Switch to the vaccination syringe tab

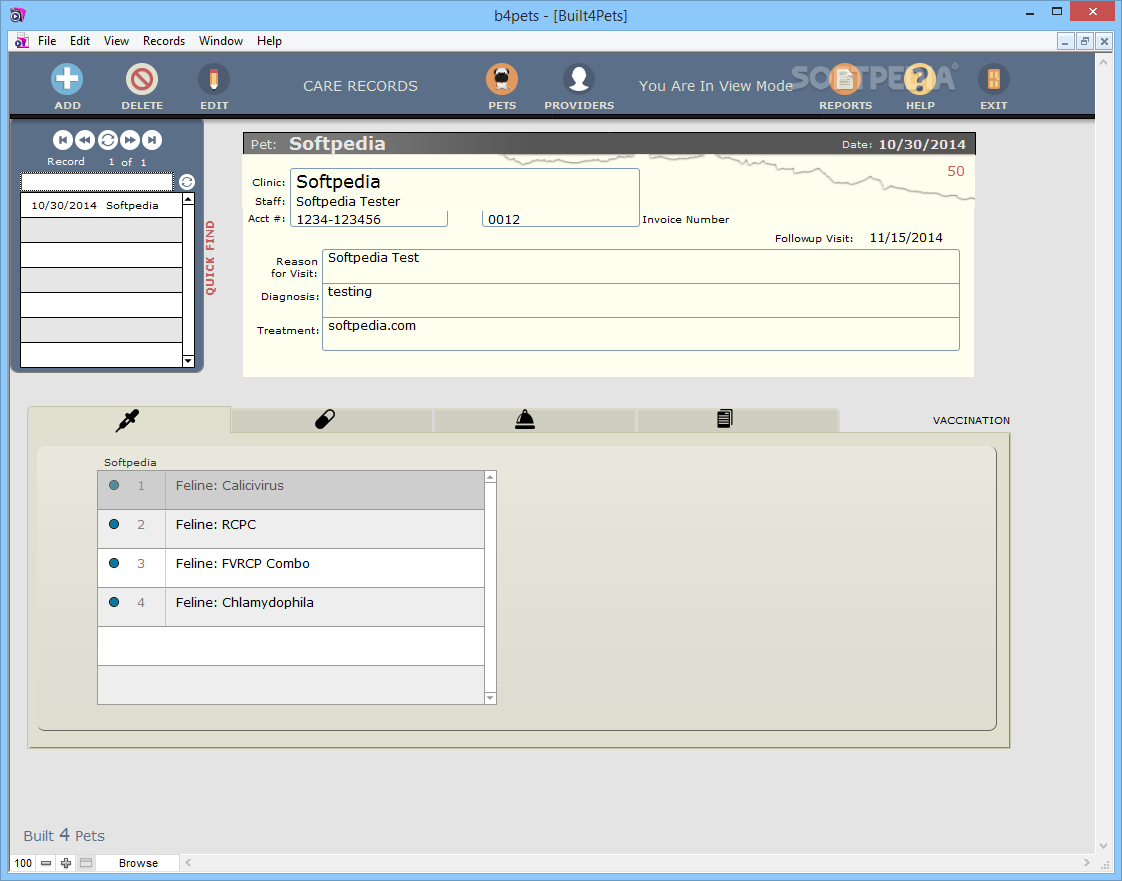coord(129,419)
